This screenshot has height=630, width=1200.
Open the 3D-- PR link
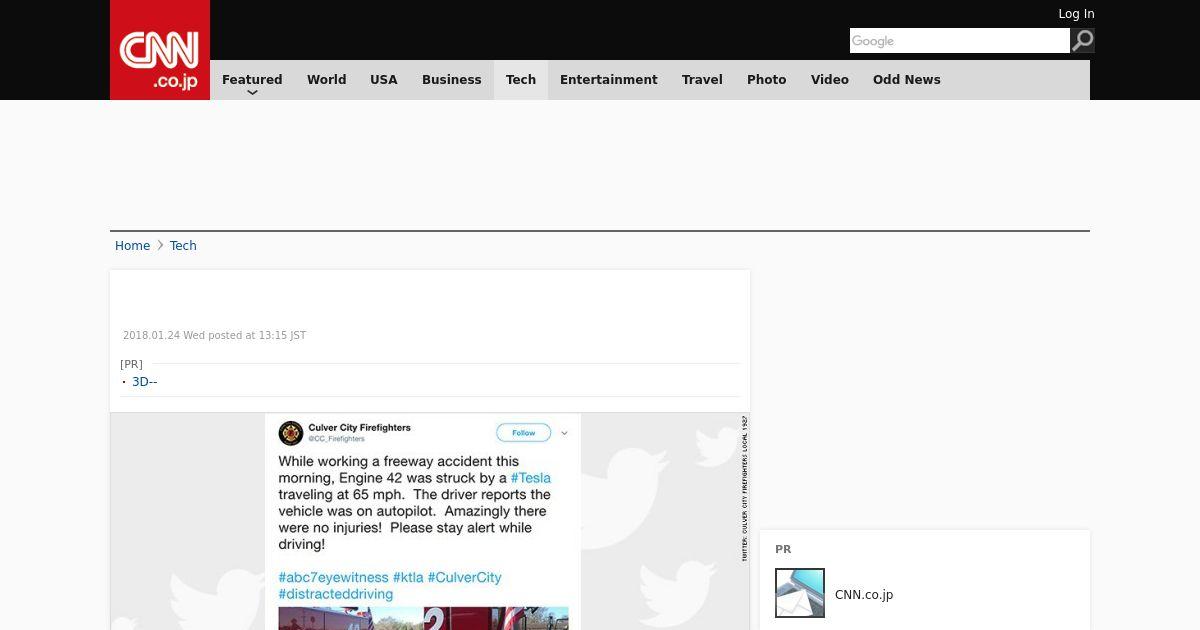point(145,381)
